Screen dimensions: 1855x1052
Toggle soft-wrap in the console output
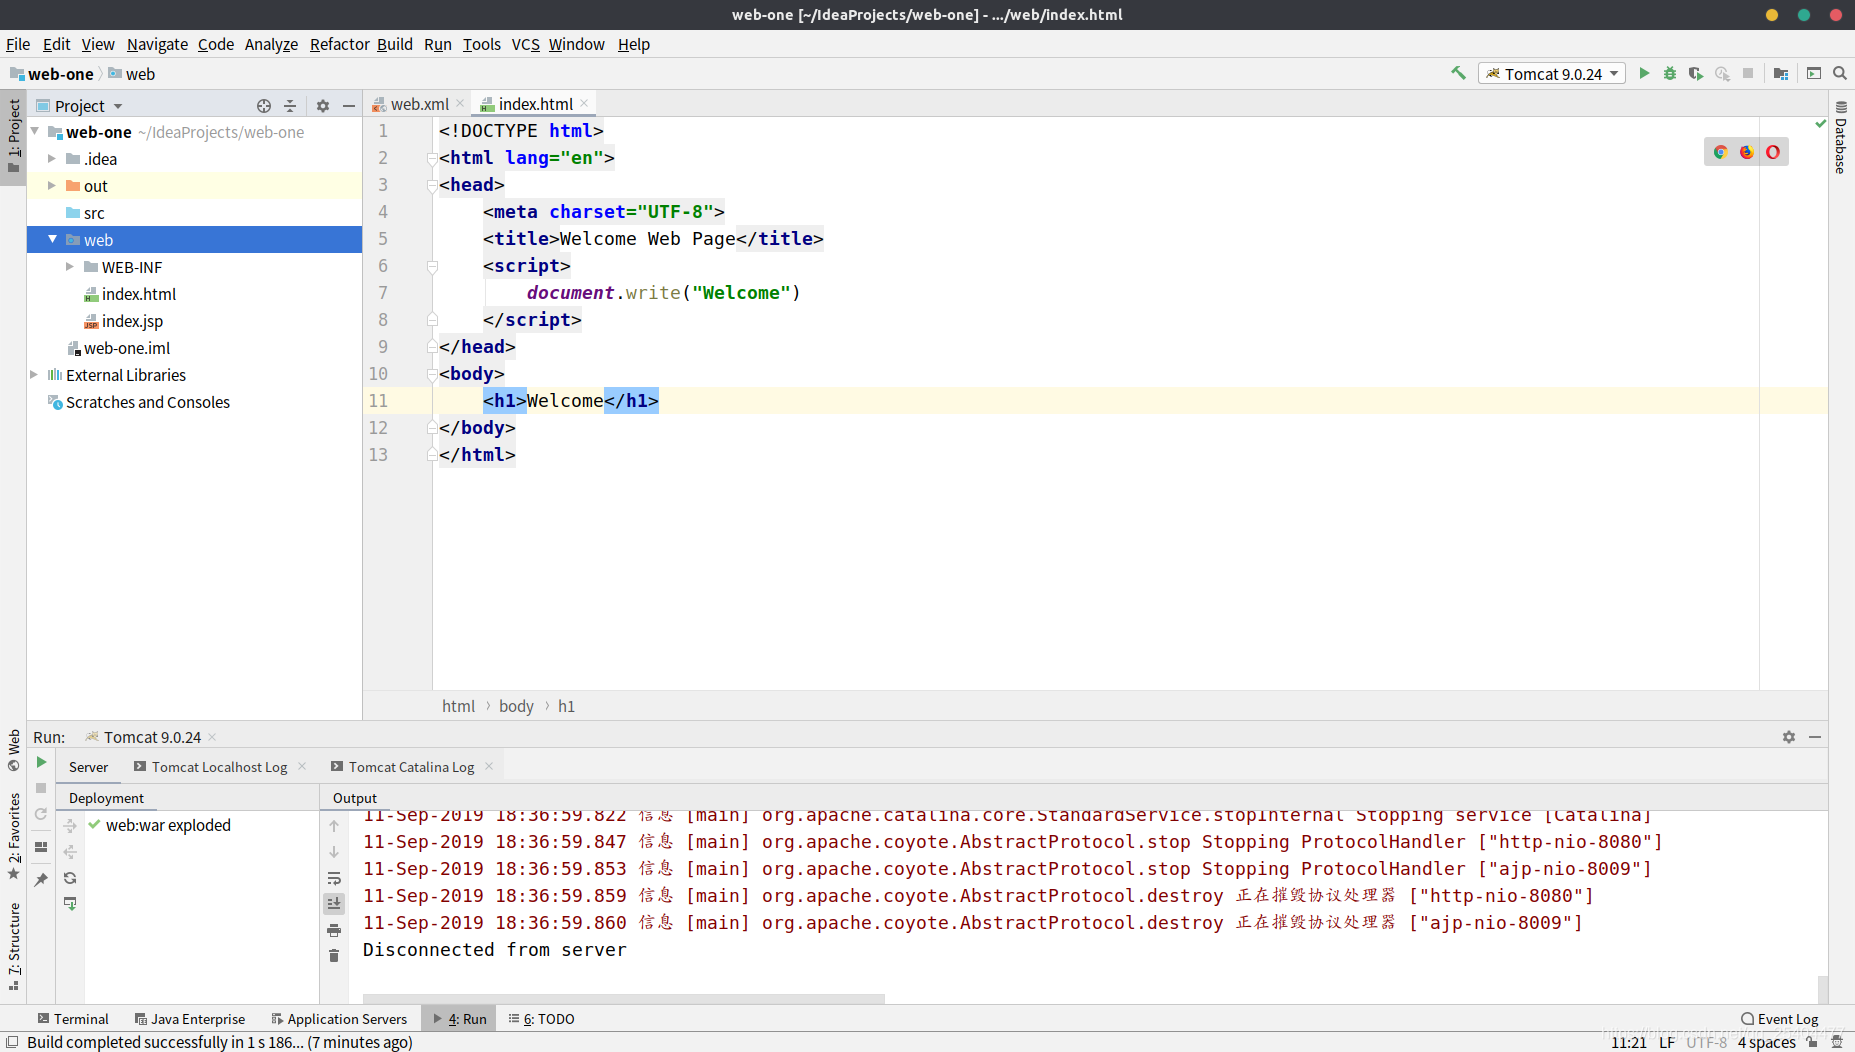[334, 878]
